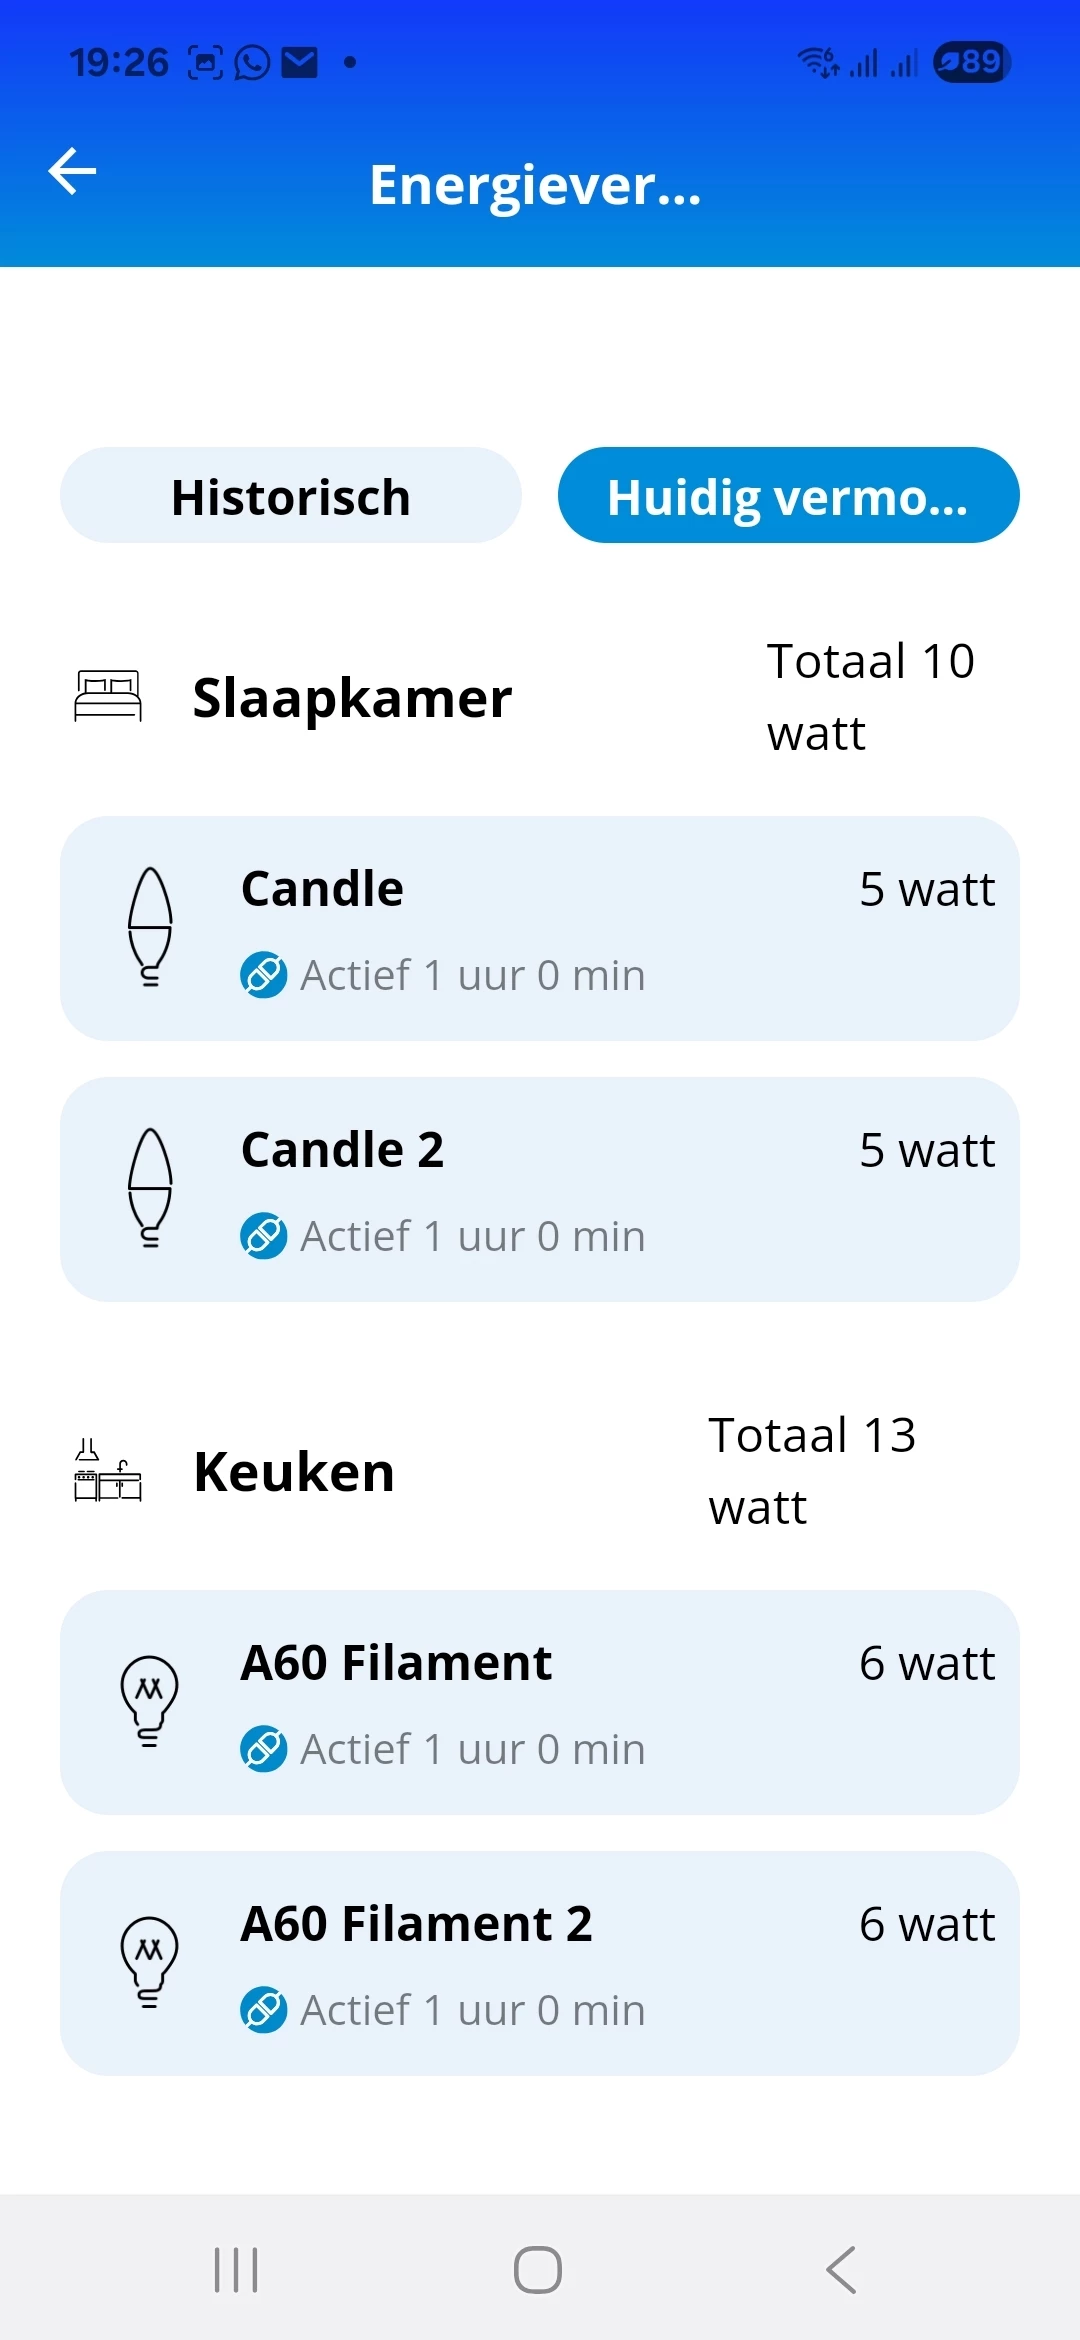Open the A60 Filament 2 device name
The width and height of the screenshot is (1080, 2340).
(416, 1924)
